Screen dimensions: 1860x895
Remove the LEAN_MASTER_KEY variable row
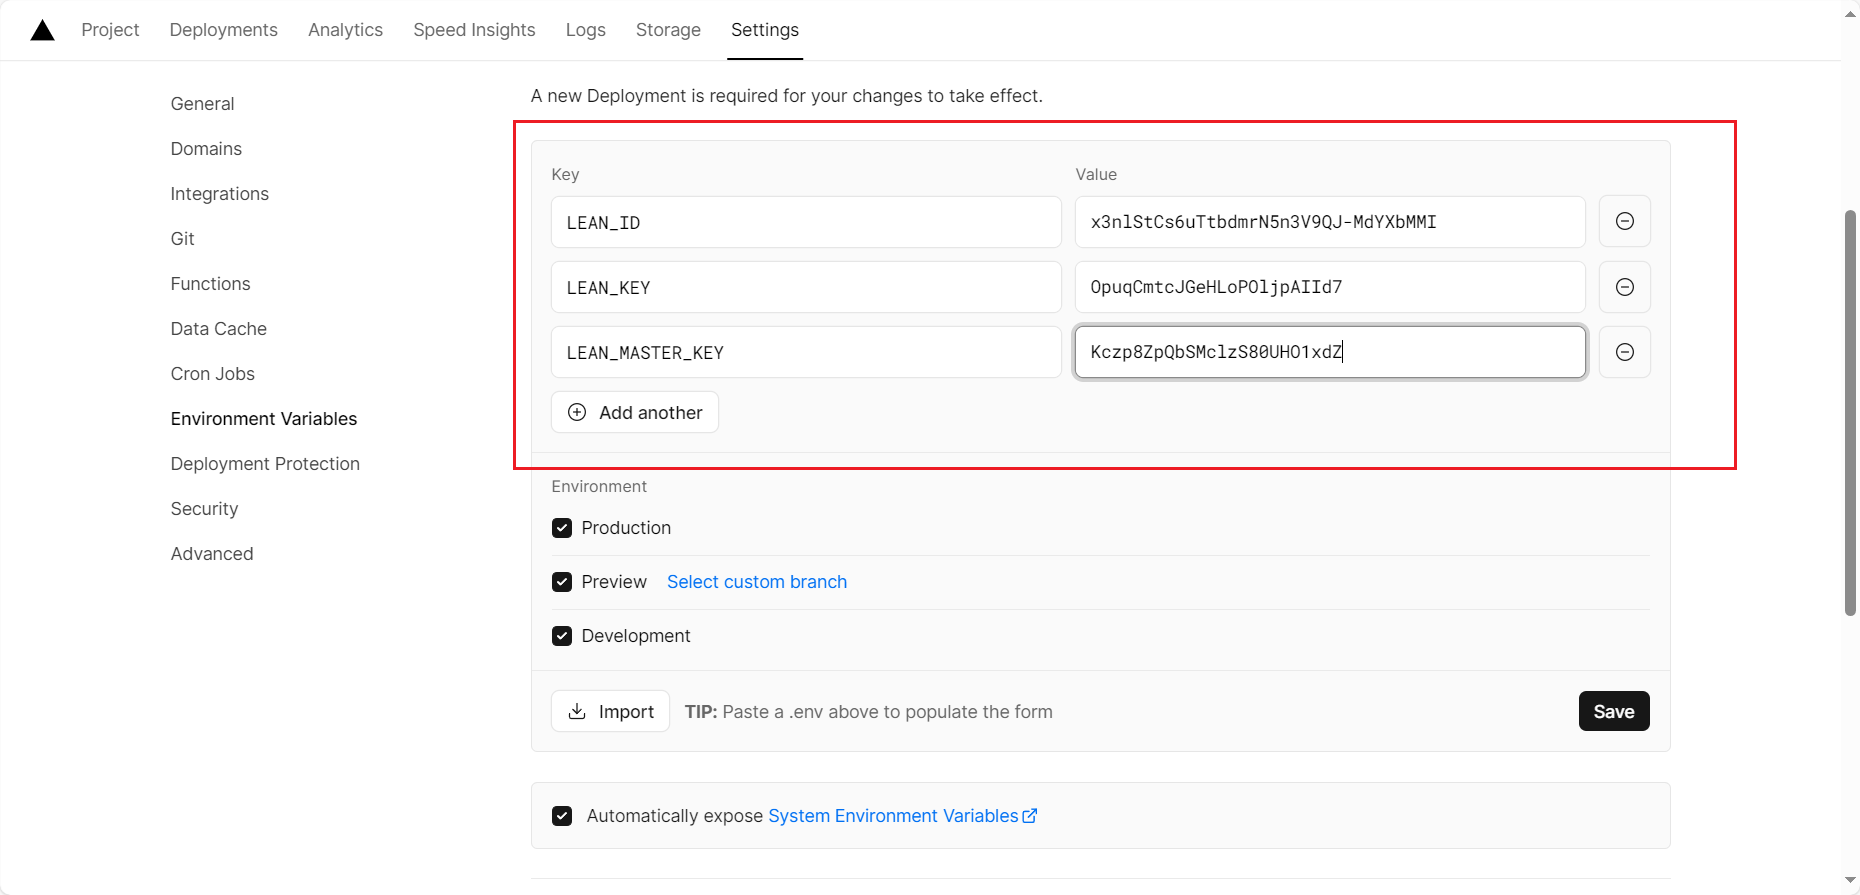[x=1624, y=352]
